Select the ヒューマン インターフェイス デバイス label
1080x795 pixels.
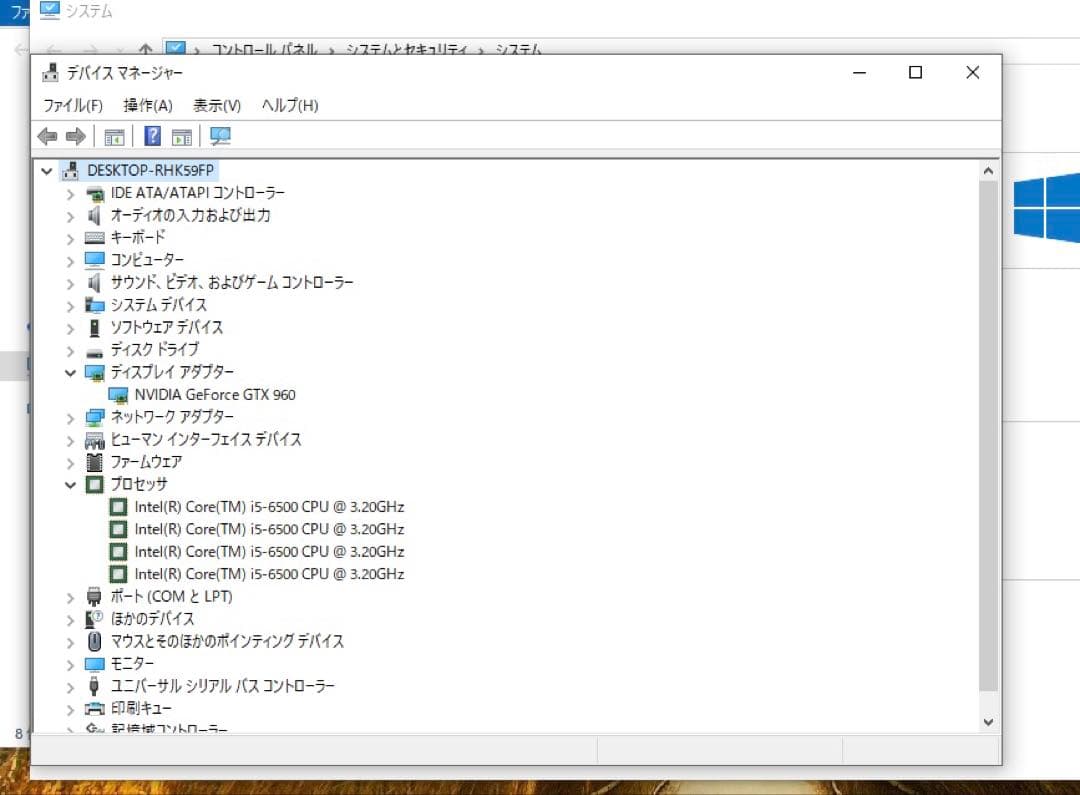click(x=206, y=440)
